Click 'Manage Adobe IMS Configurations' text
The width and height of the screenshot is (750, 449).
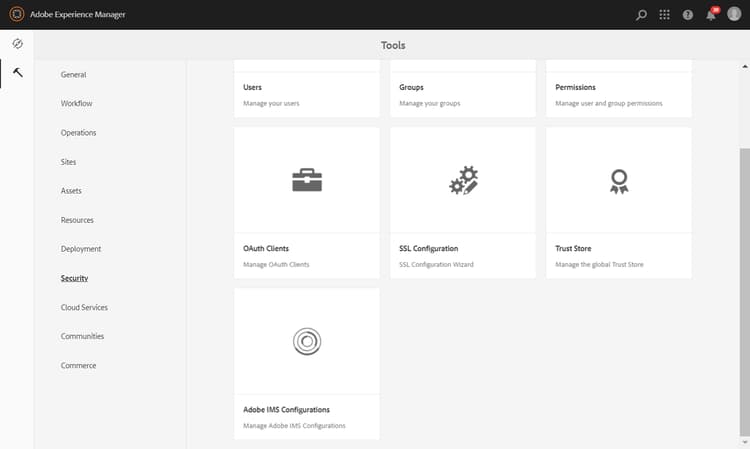coord(294,426)
